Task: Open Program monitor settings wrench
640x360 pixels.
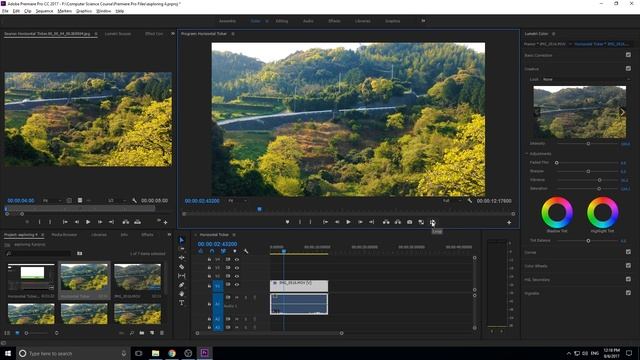Action: point(470,201)
